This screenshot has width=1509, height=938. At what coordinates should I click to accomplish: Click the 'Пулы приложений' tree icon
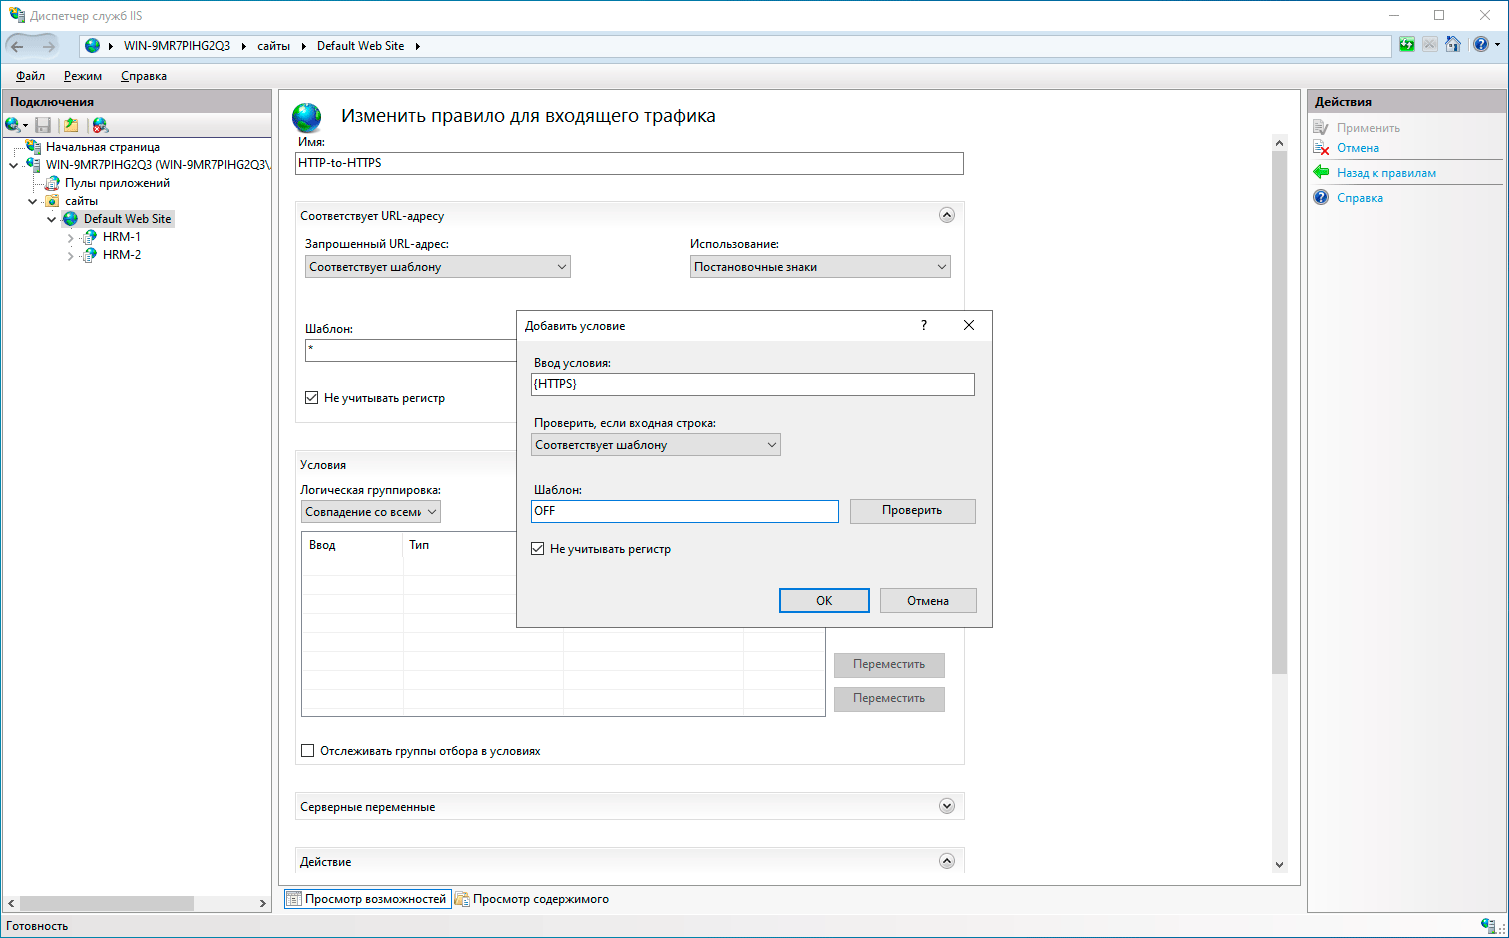tap(52, 183)
